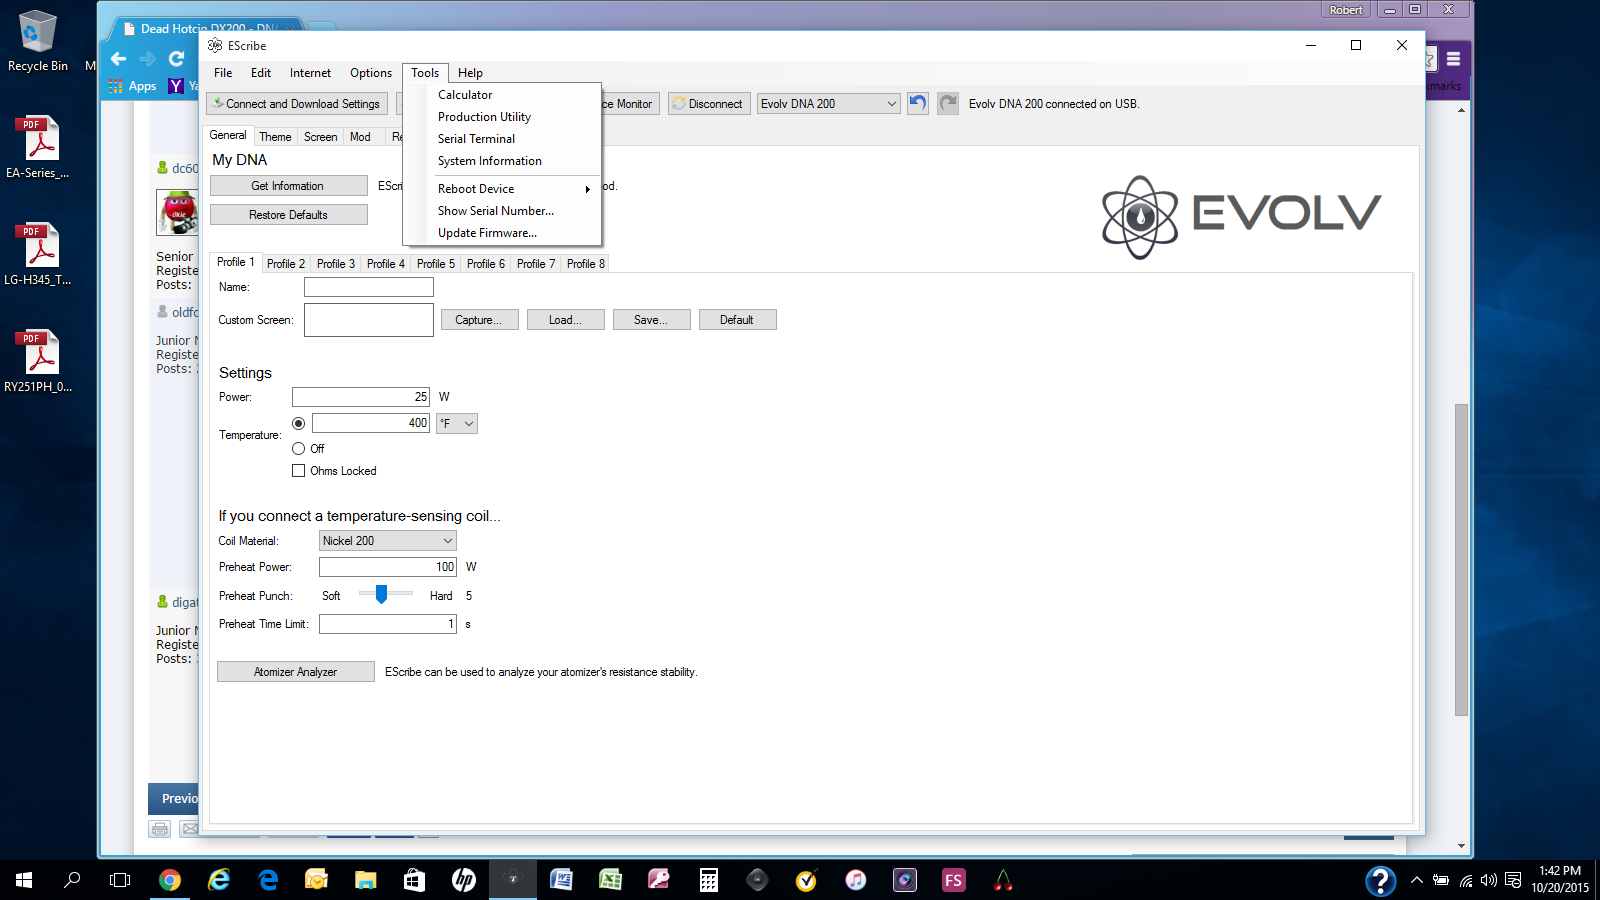Click Restore Defaults button
1600x900 pixels.
click(x=288, y=215)
